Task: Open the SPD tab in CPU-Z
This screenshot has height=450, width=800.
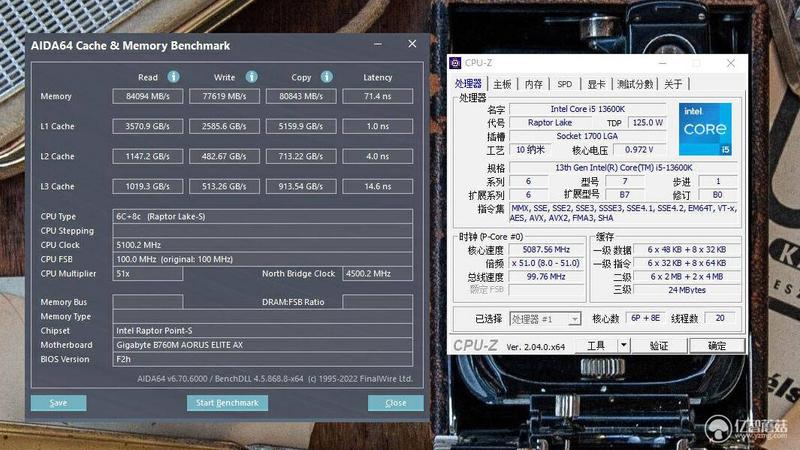Action: tap(564, 84)
